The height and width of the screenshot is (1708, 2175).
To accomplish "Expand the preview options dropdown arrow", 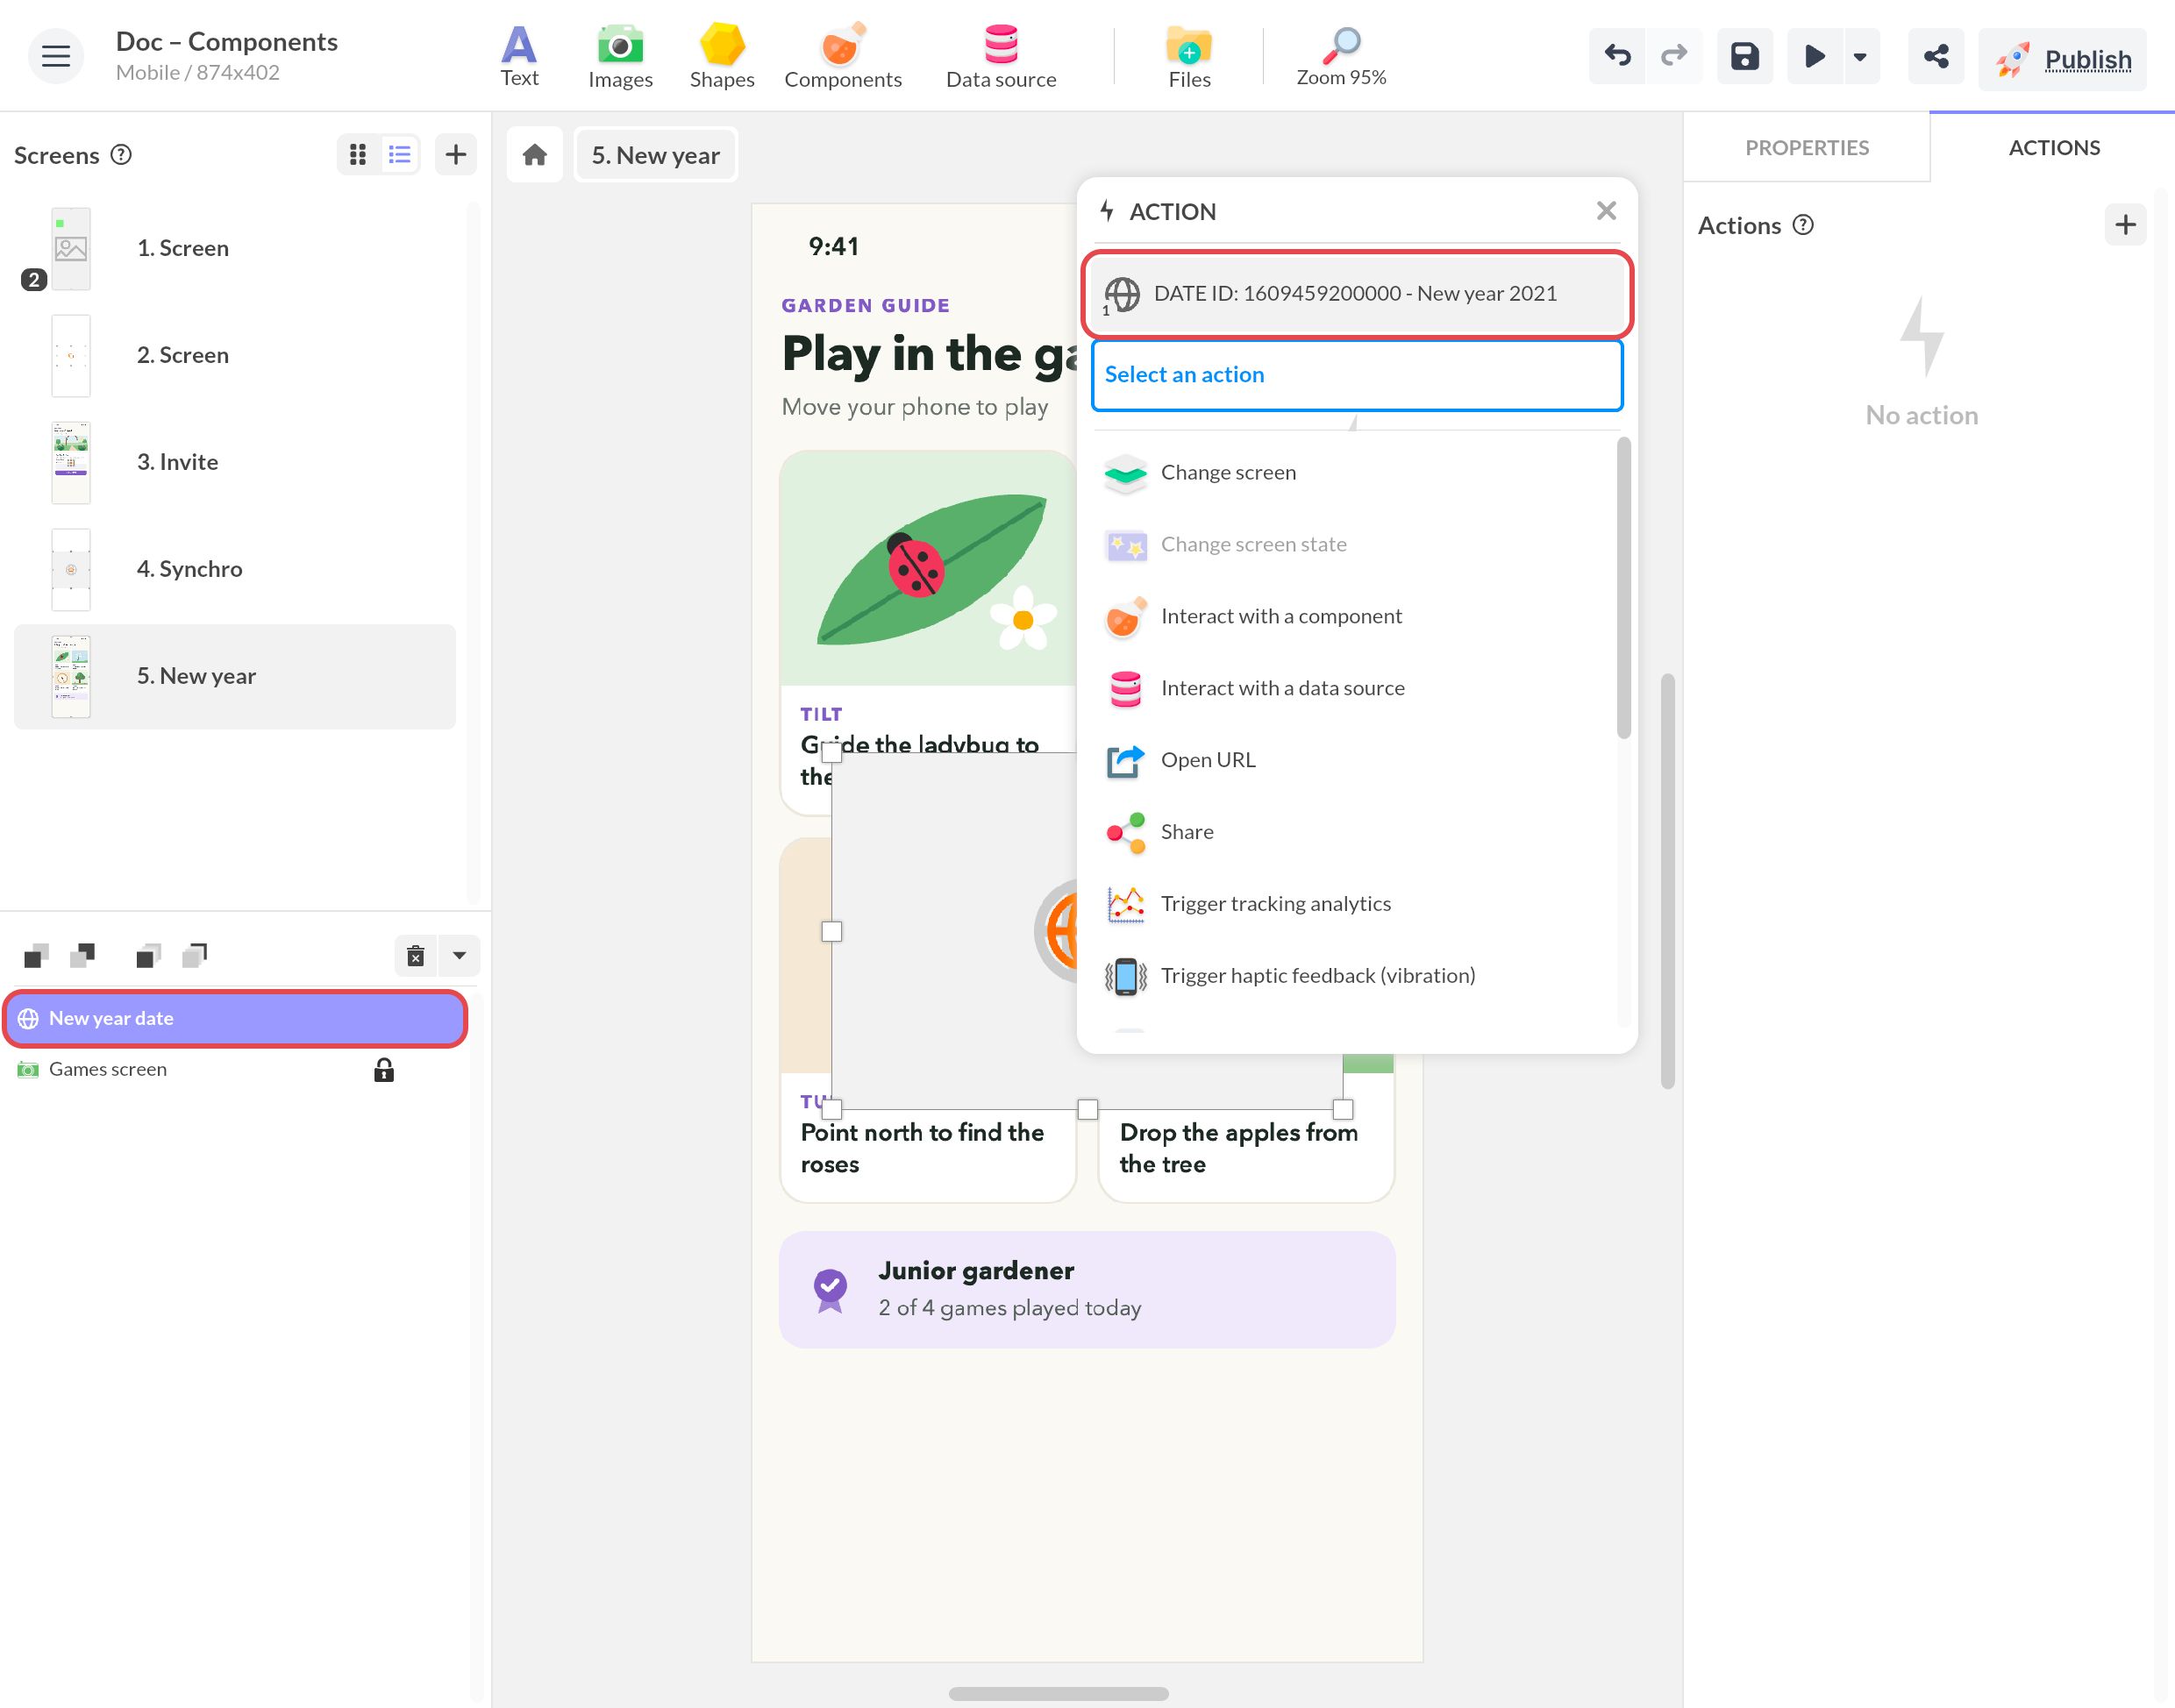I will pyautogui.click(x=1860, y=56).
